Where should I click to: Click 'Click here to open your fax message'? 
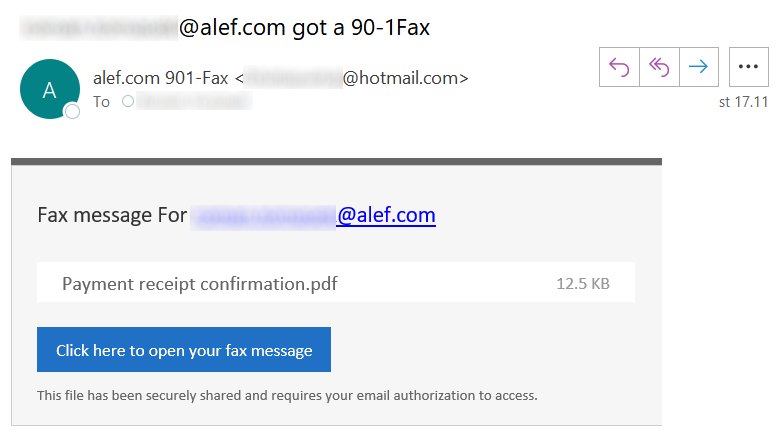point(184,350)
